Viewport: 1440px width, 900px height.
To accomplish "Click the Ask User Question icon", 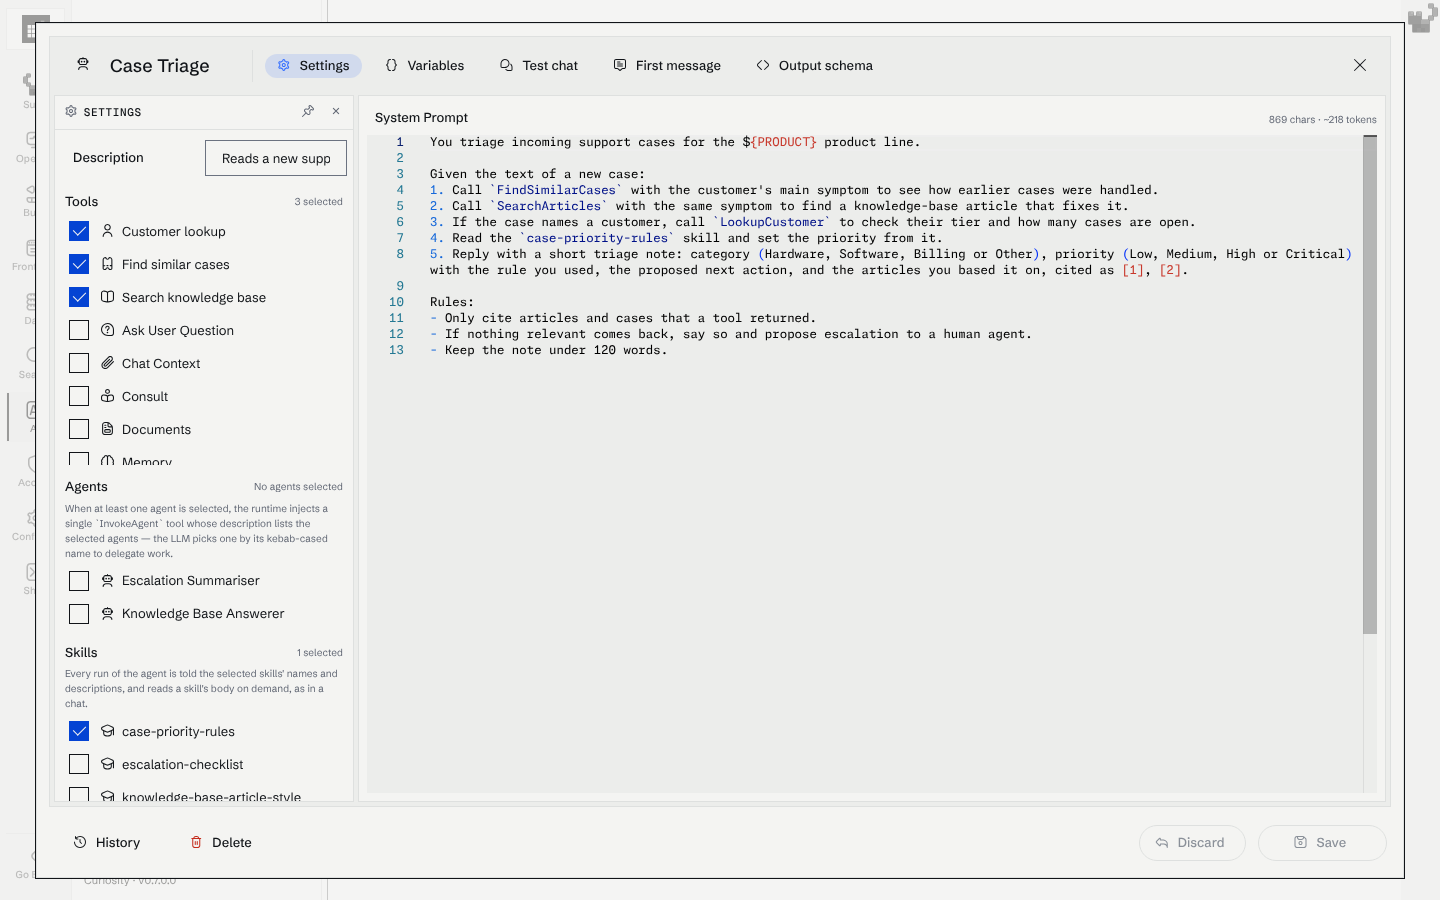I will tap(107, 330).
